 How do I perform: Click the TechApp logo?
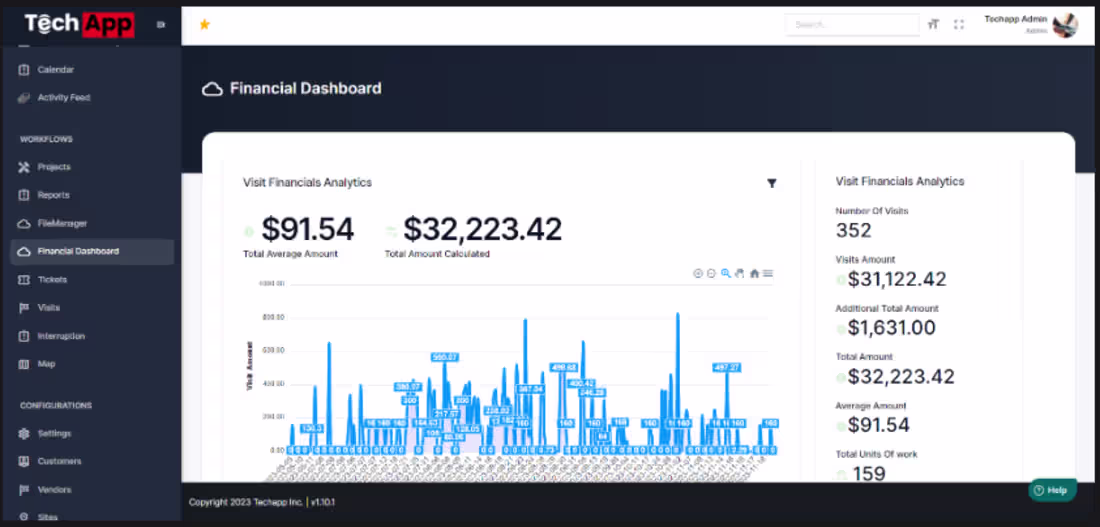coord(79,25)
